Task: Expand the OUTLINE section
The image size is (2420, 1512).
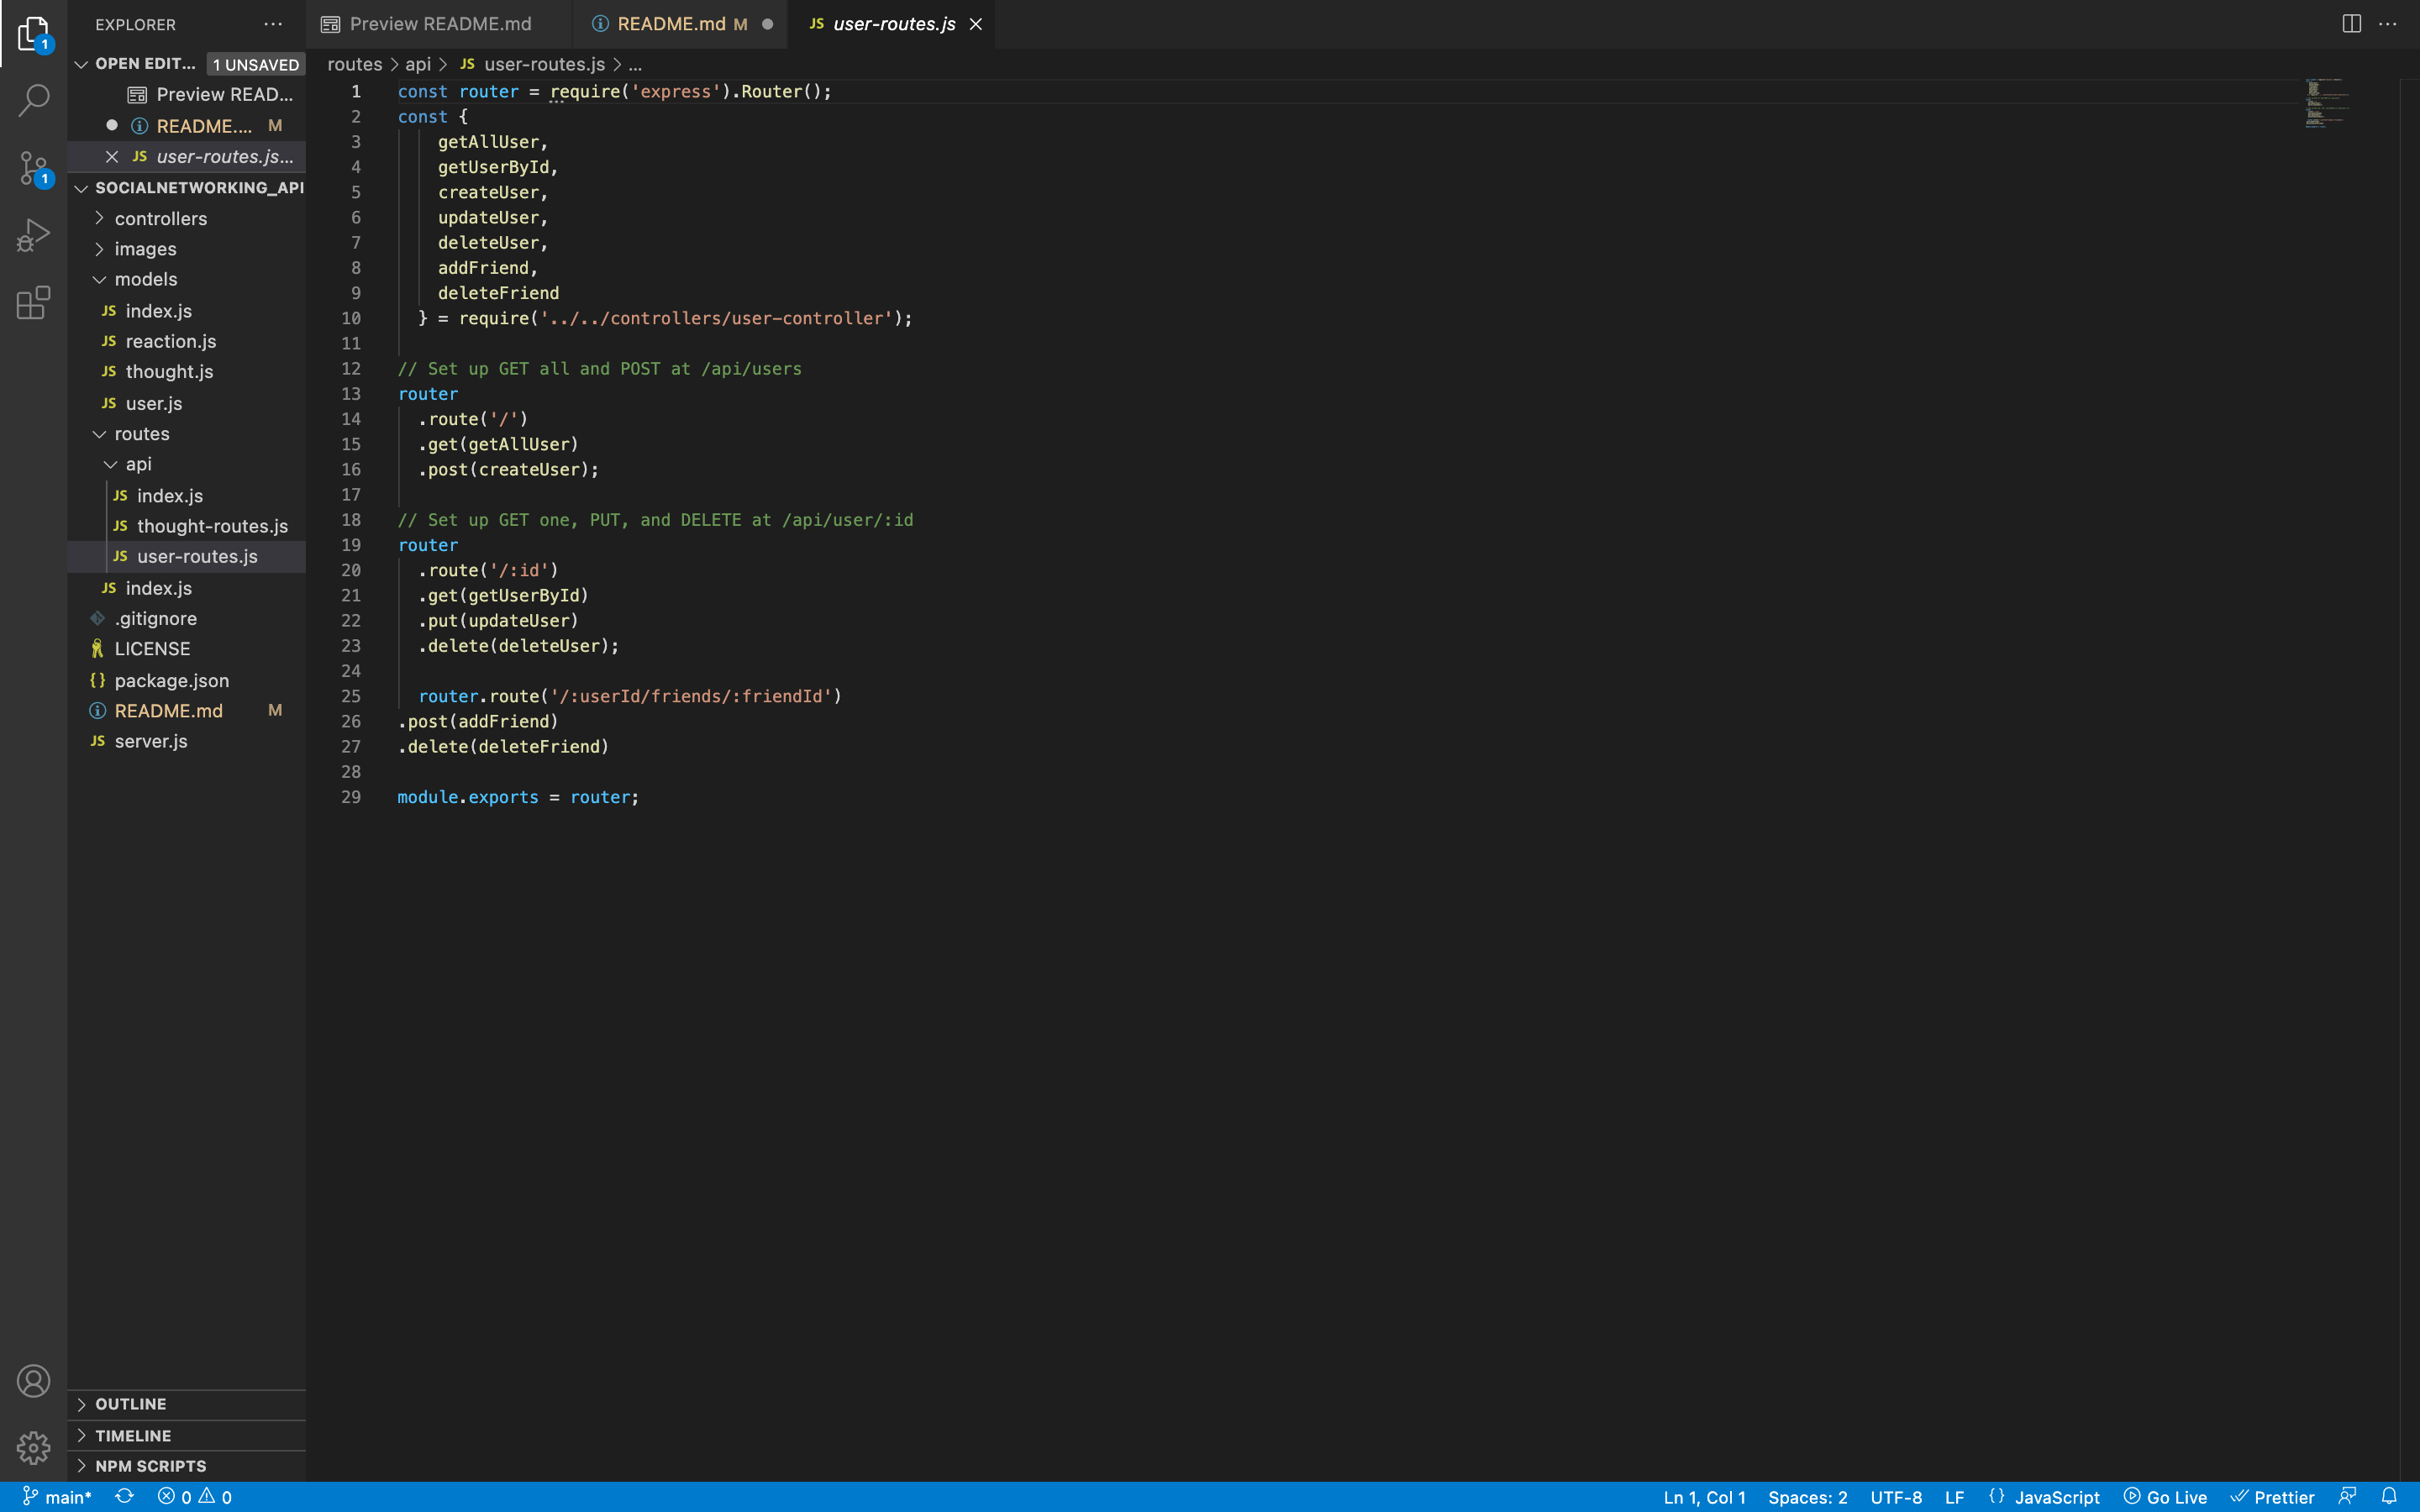Action: click(x=130, y=1404)
